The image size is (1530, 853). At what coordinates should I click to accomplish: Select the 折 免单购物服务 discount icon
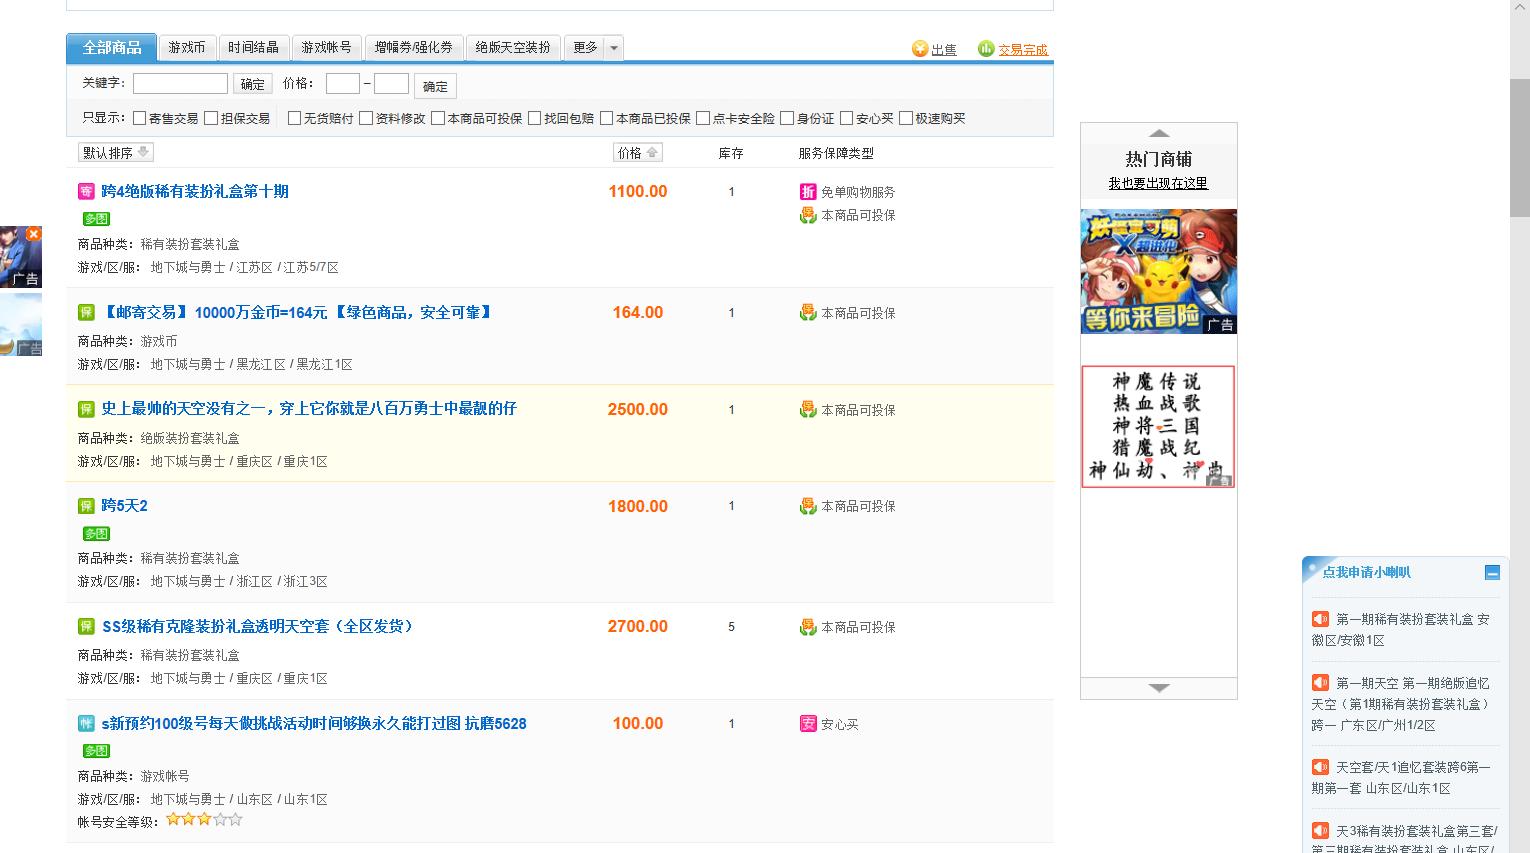(807, 191)
